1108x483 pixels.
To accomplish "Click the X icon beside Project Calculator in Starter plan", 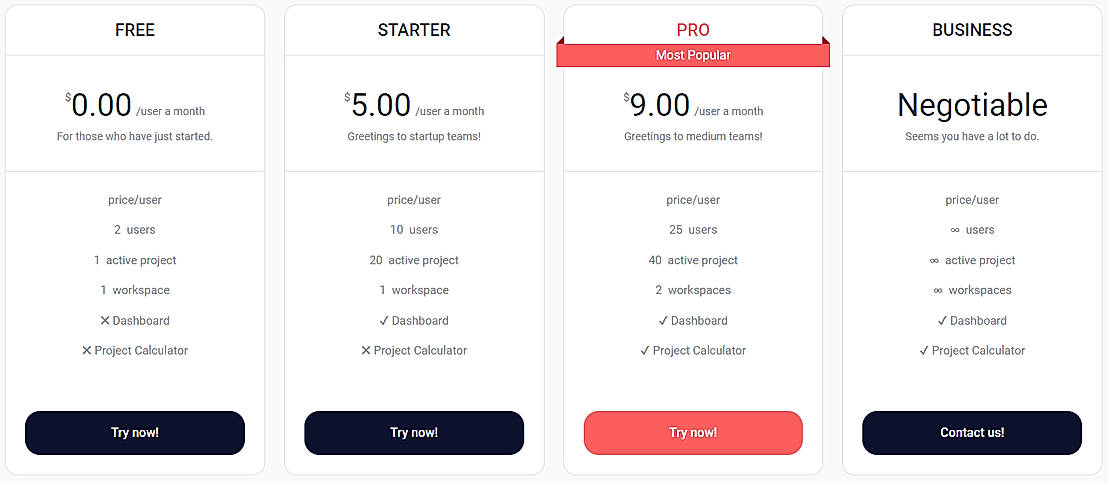I will [366, 351].
